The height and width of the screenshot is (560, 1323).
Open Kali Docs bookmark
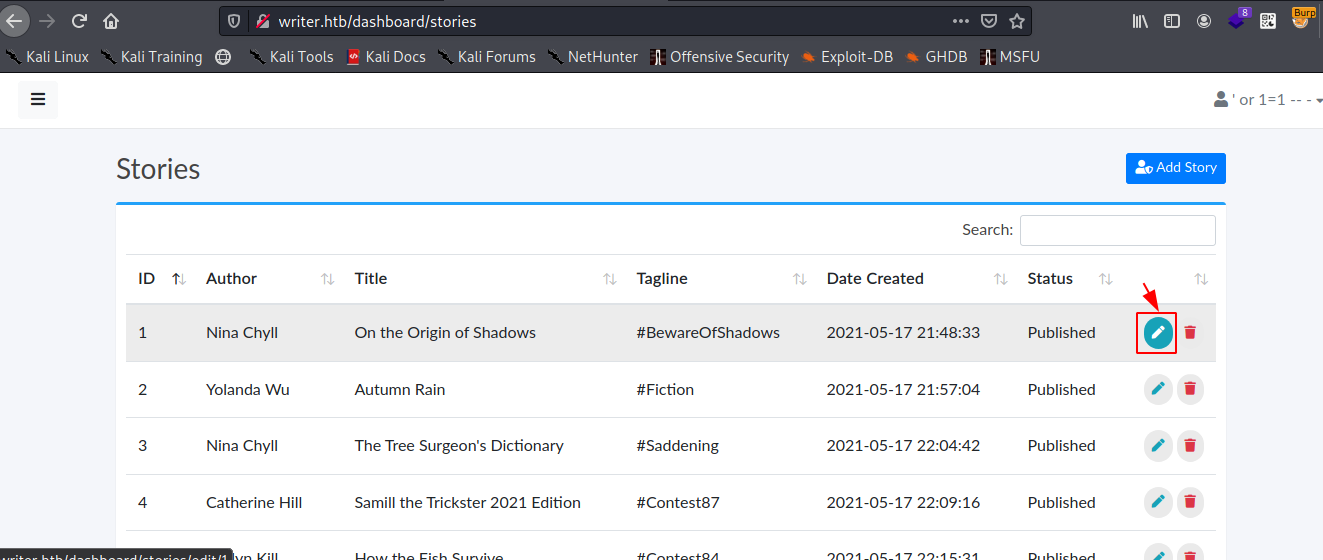coord(386,57)
